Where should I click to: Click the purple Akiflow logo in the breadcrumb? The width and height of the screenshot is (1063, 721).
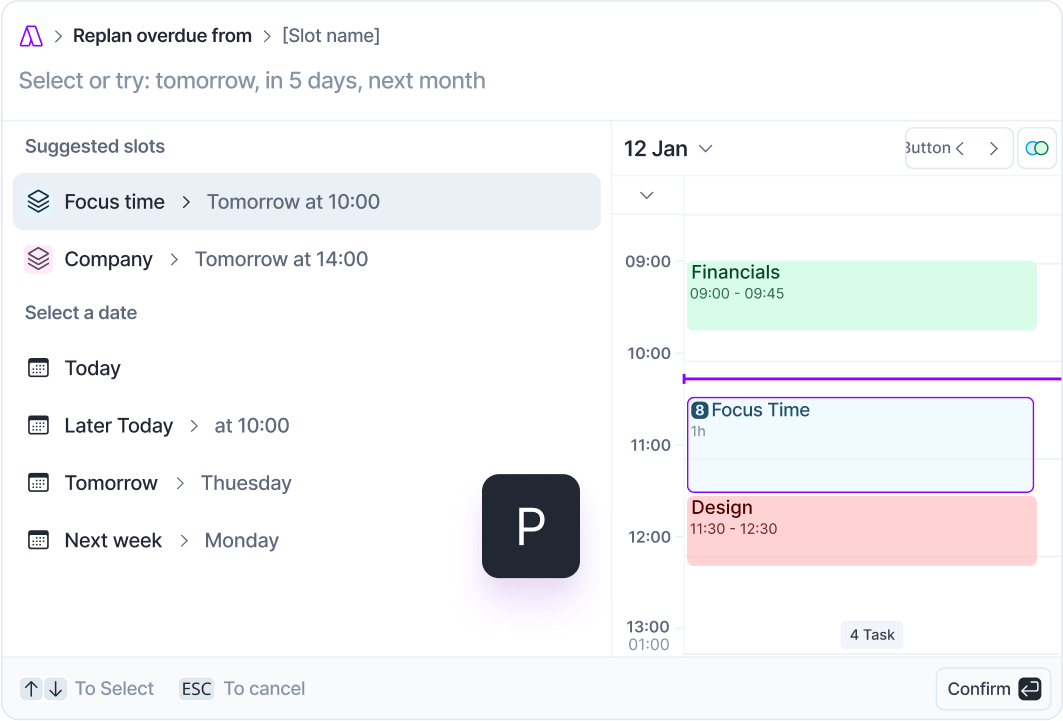tap(29, 35)
